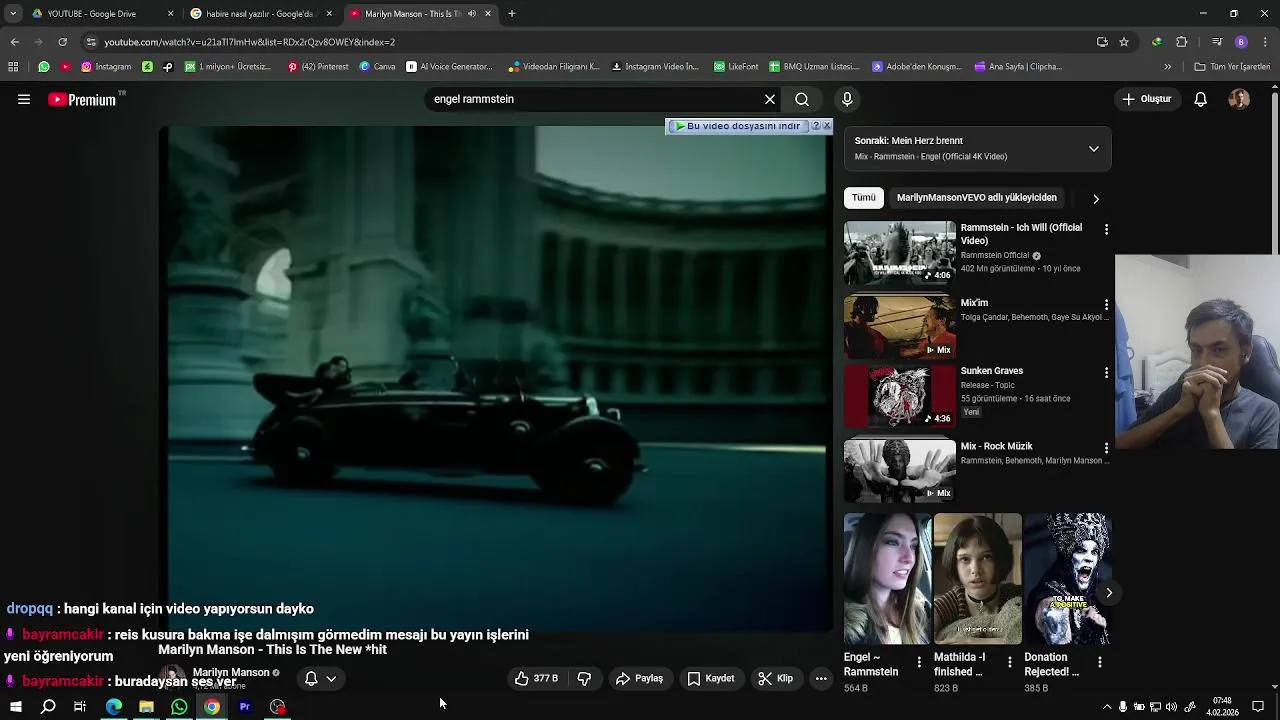Open Chrome extensions puzzle icon
Viewport: 1280px width, 720px height.
tap(1182, 42)
